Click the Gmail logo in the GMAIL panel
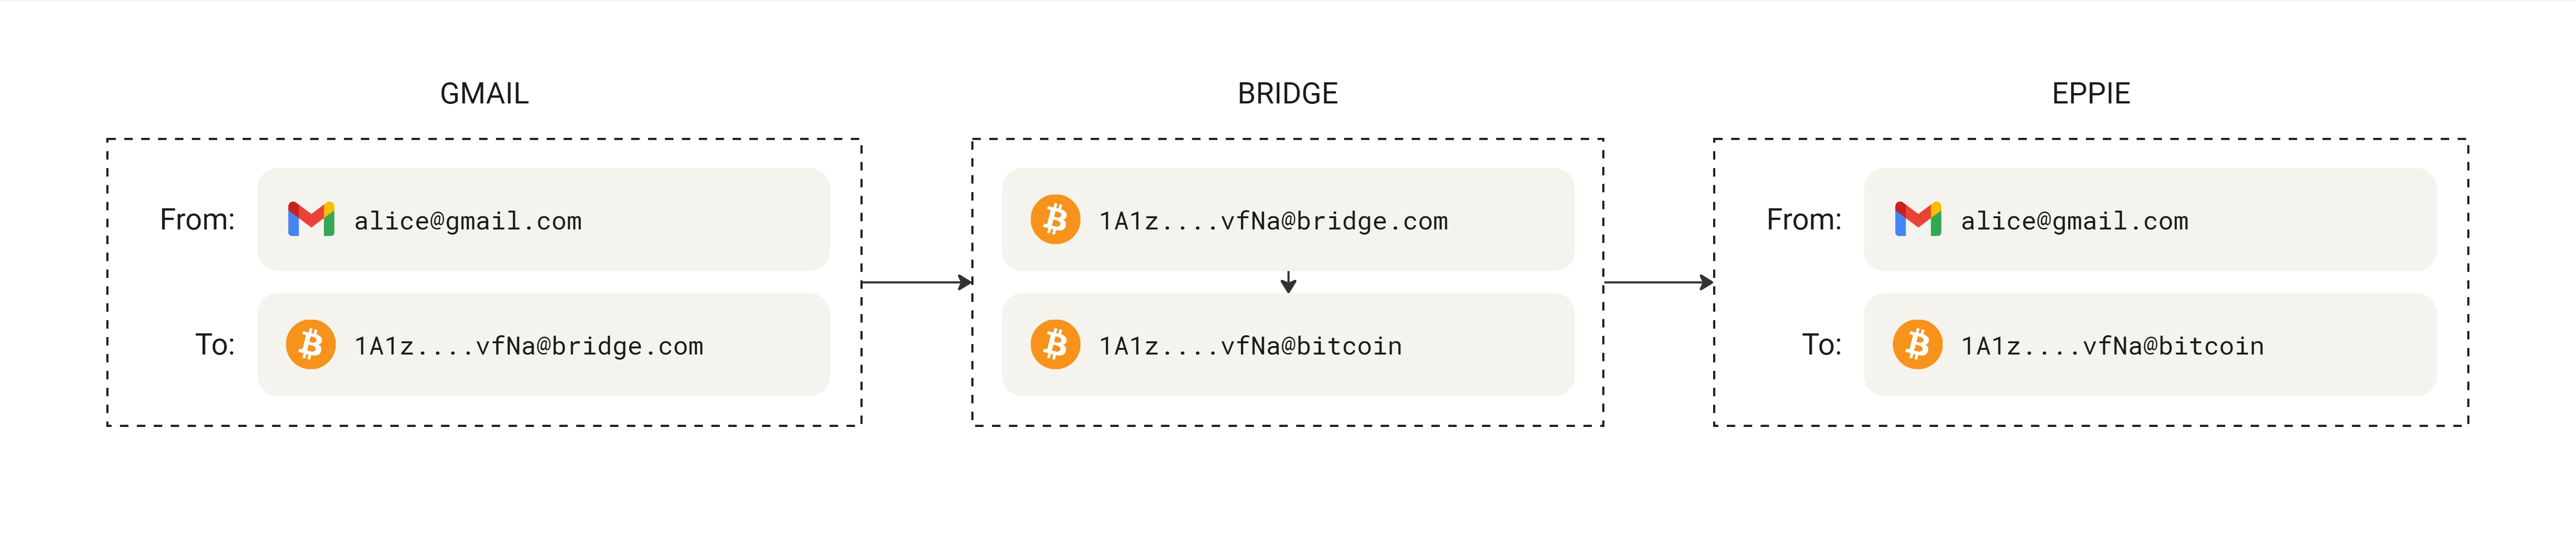The height and width of the screenshot is (536, 2576). 311,219
